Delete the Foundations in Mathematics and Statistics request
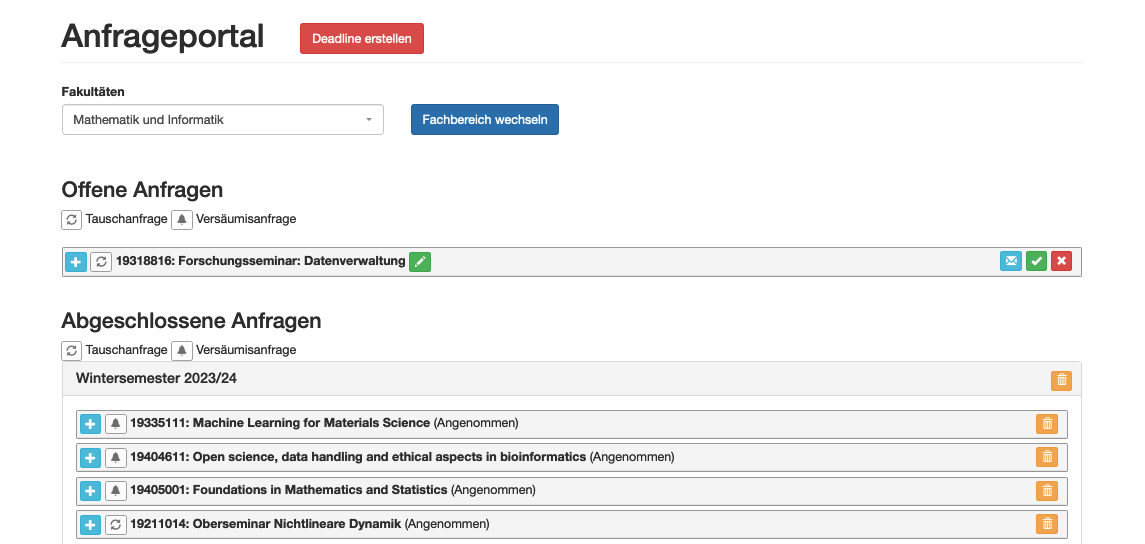This screenshot has height=544, width=1145. (1047, 491)
